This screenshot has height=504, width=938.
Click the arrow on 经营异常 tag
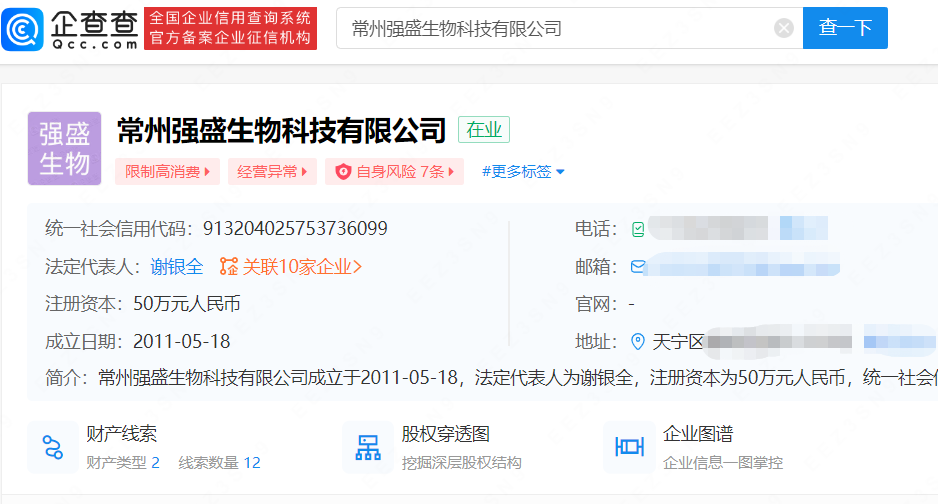pos(304,172)
